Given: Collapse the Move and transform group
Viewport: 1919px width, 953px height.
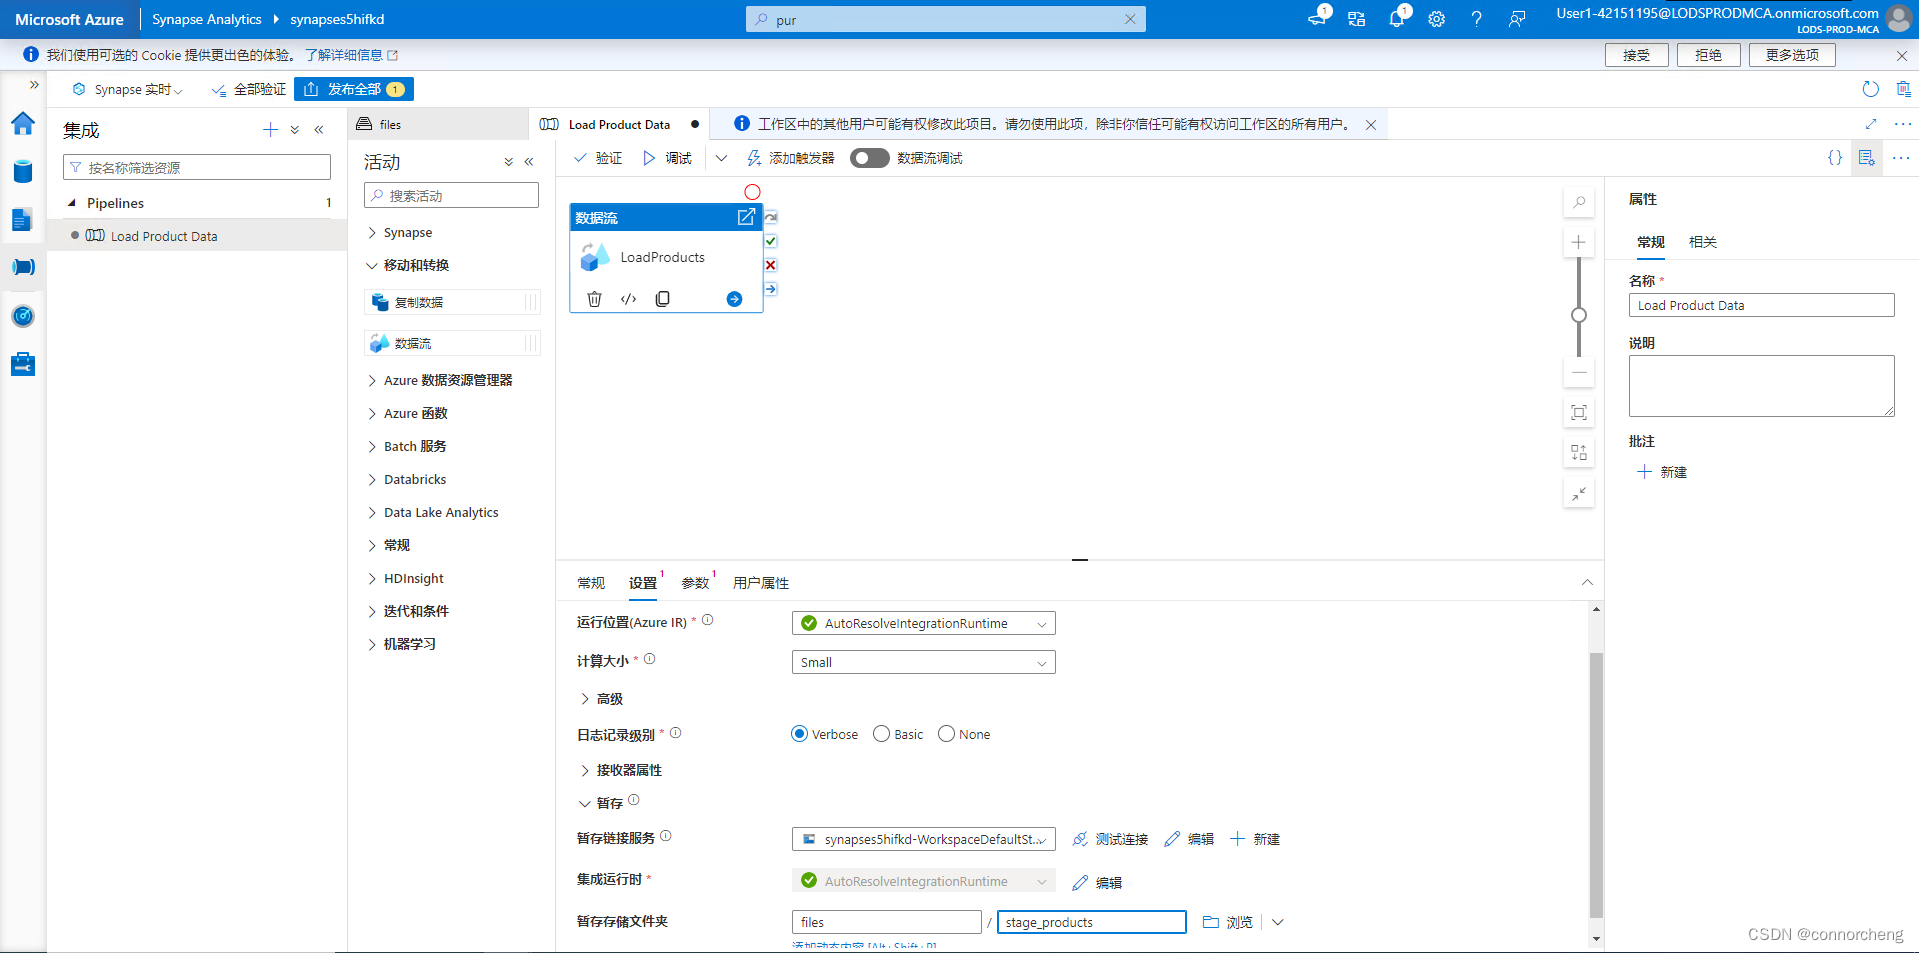Looking at the screenshot, I should tap(372, 265).
